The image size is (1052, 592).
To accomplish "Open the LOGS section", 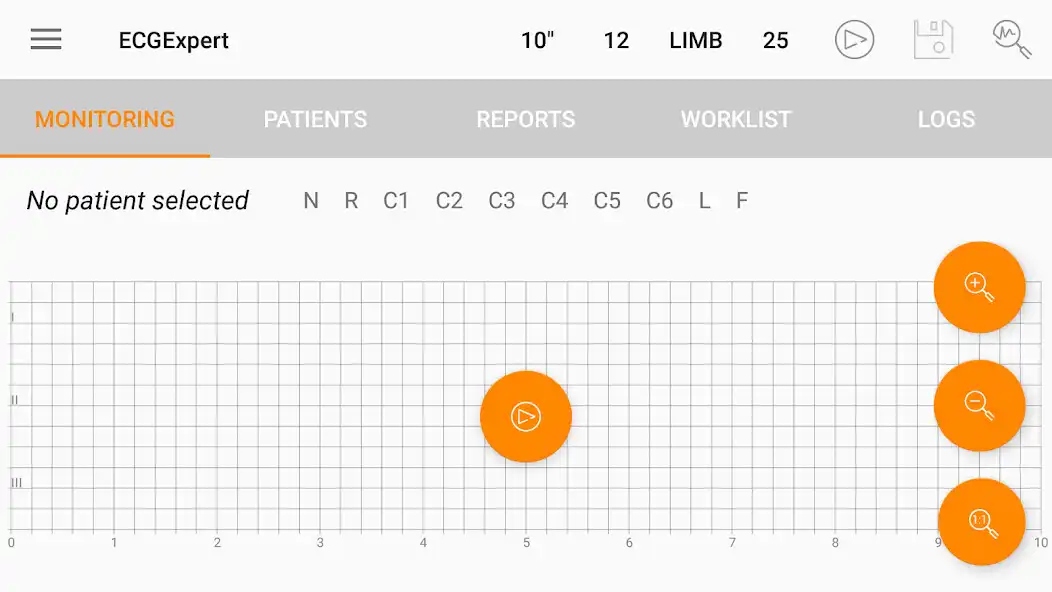I will (x=946, y=118).
